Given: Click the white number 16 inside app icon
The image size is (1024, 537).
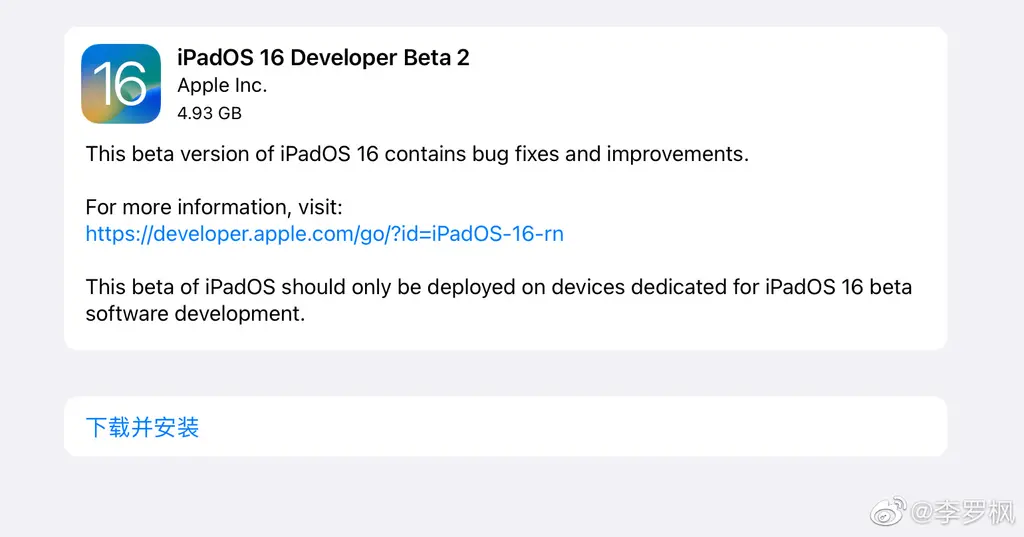Looking at the screenshot, I should 120,84.
